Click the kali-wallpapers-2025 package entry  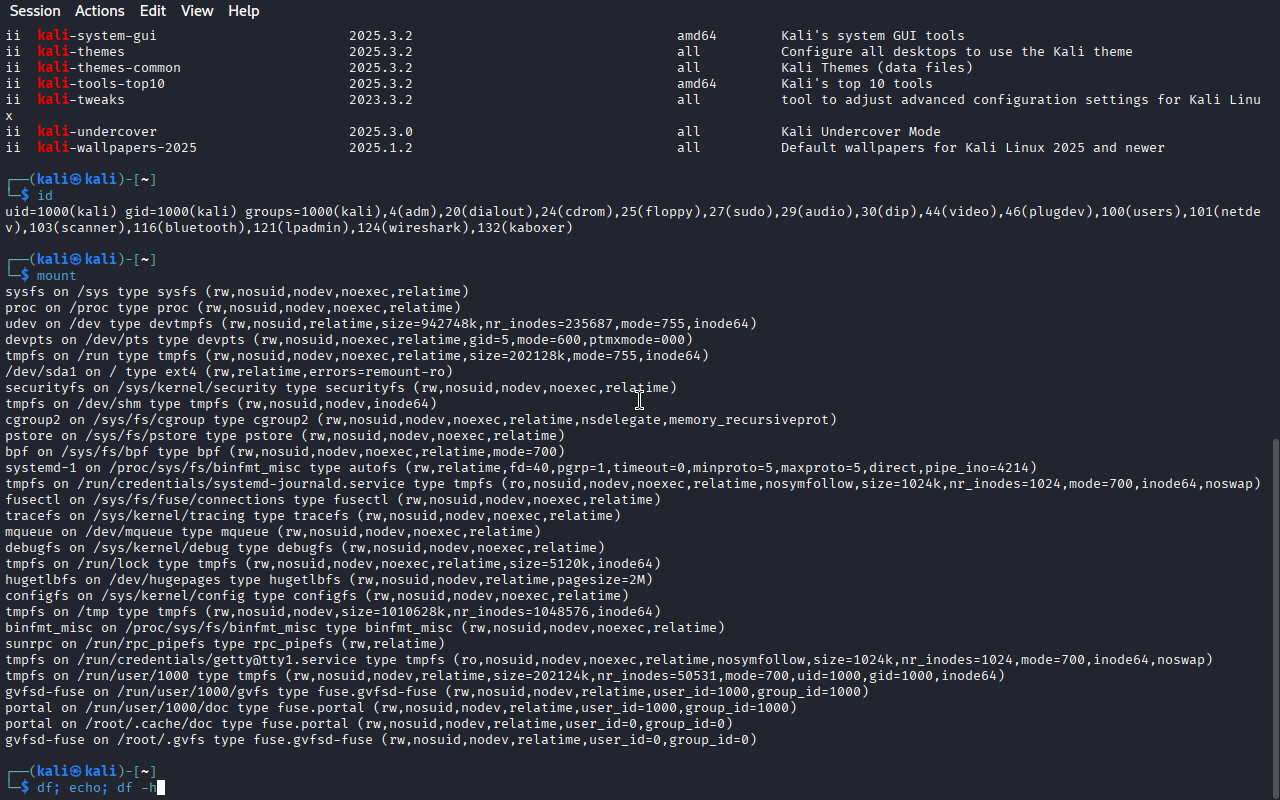(x=117, y=148)
